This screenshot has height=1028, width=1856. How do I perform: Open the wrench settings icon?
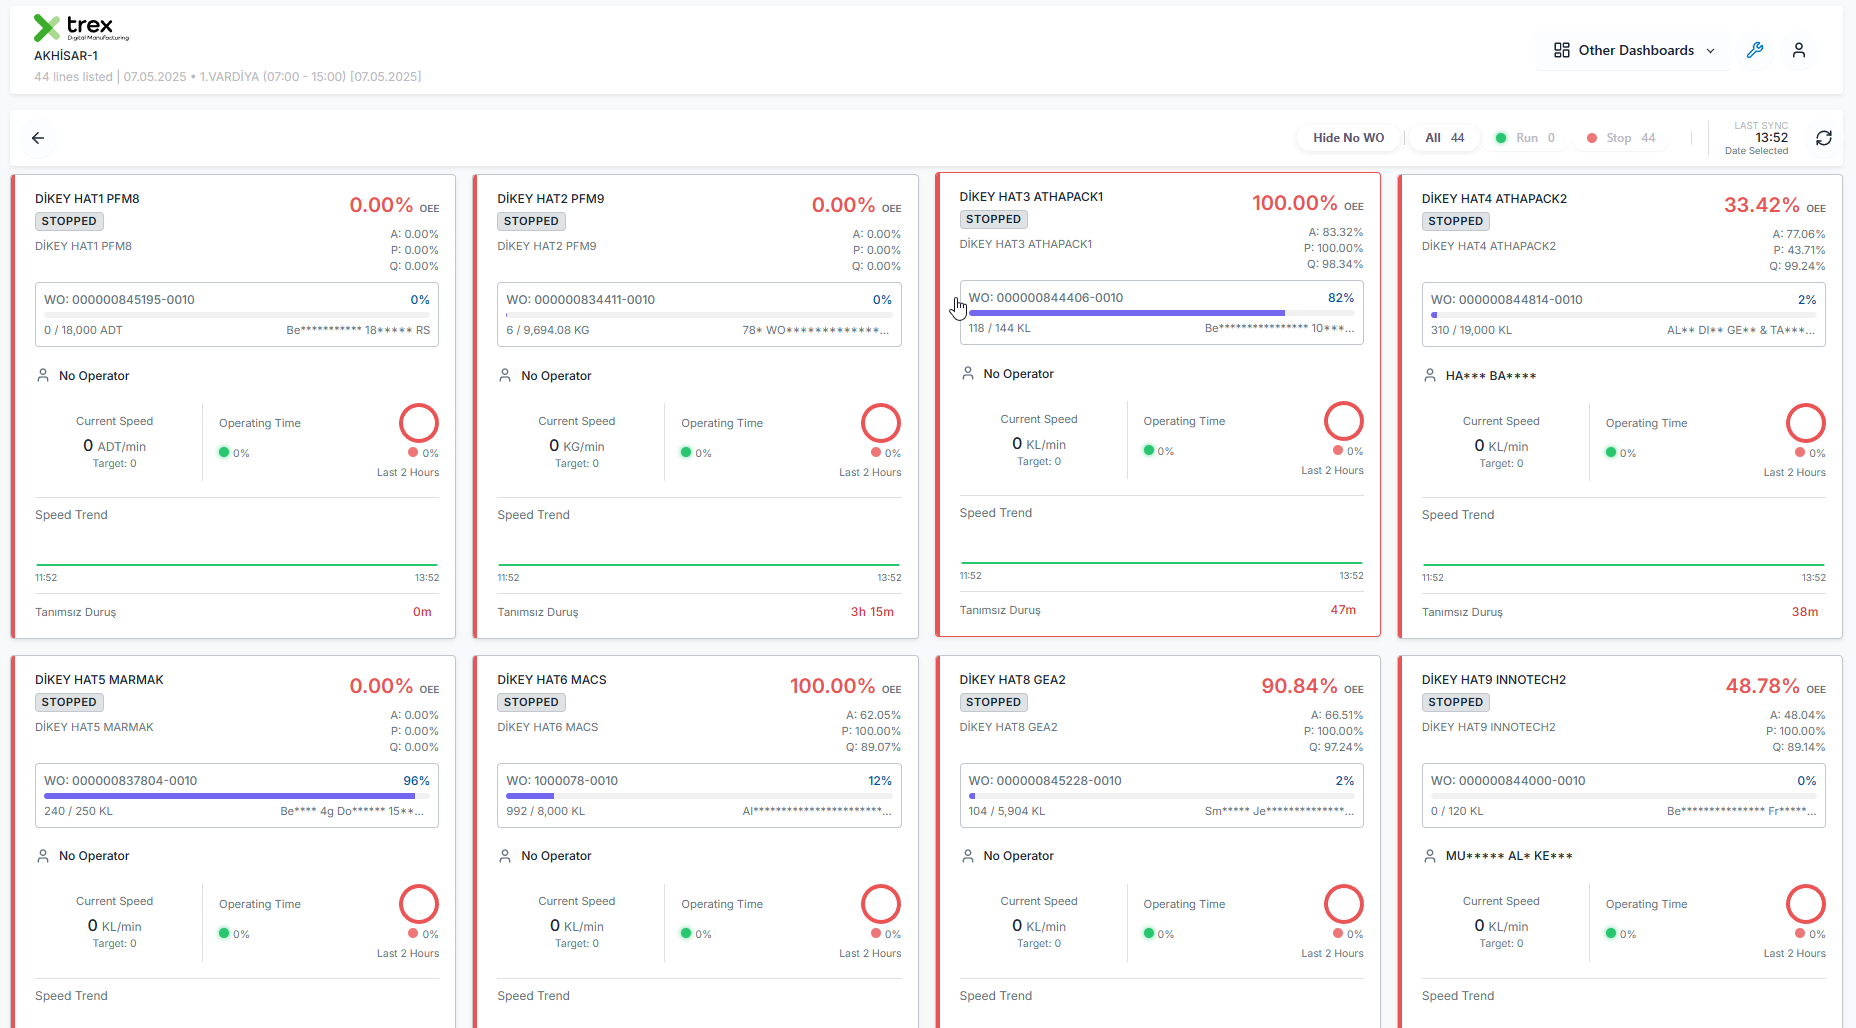[x=1755, y=50]
